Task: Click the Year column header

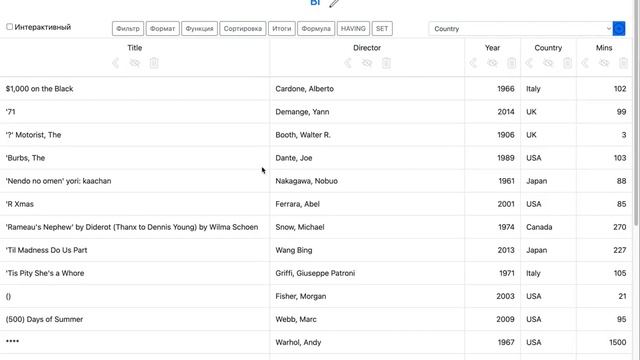Action: (492, 48)
